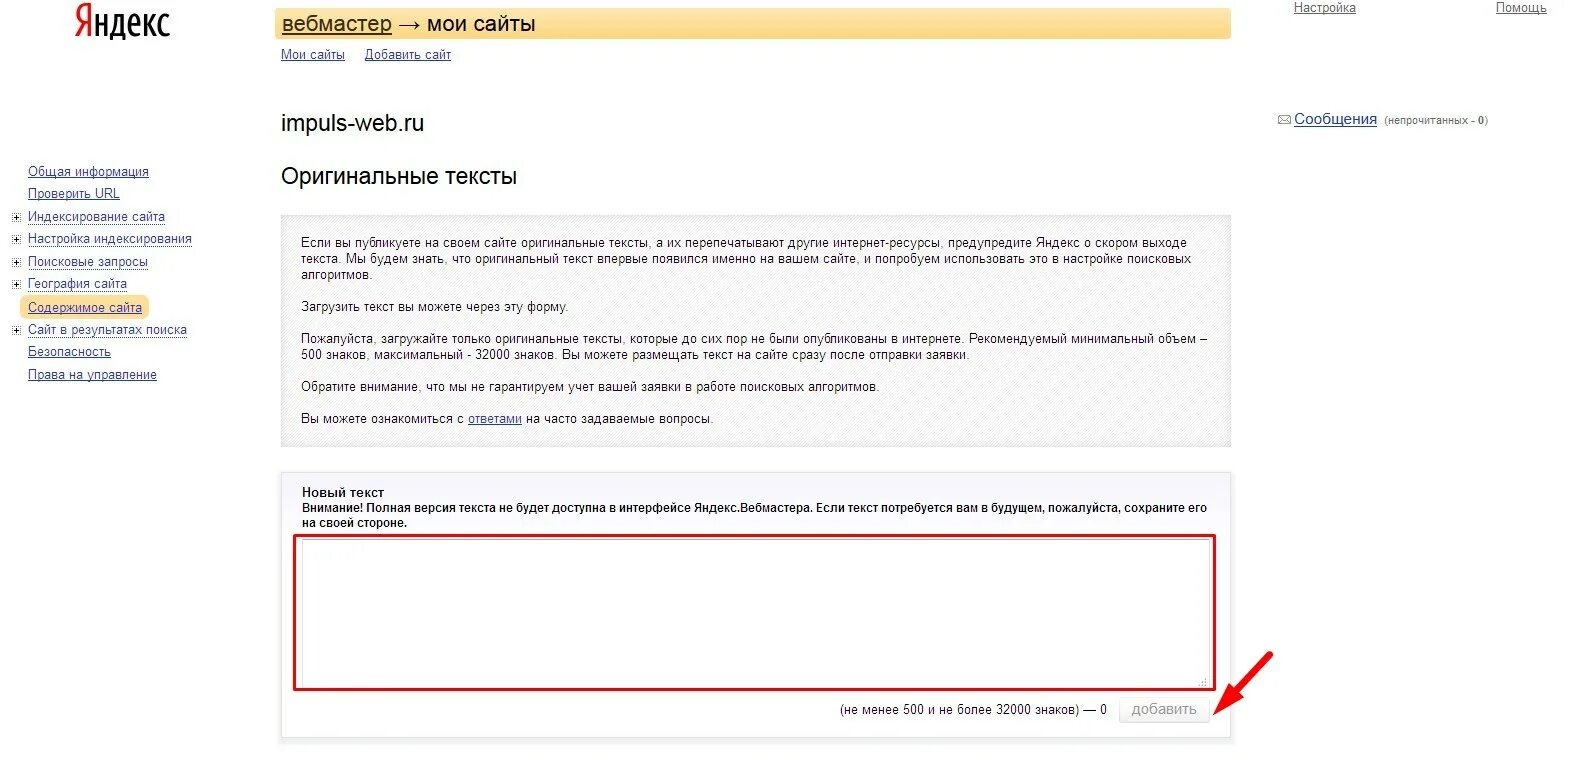Click inside the Новый текст text area
The image size is (1571, 760).
coord(755,612)
